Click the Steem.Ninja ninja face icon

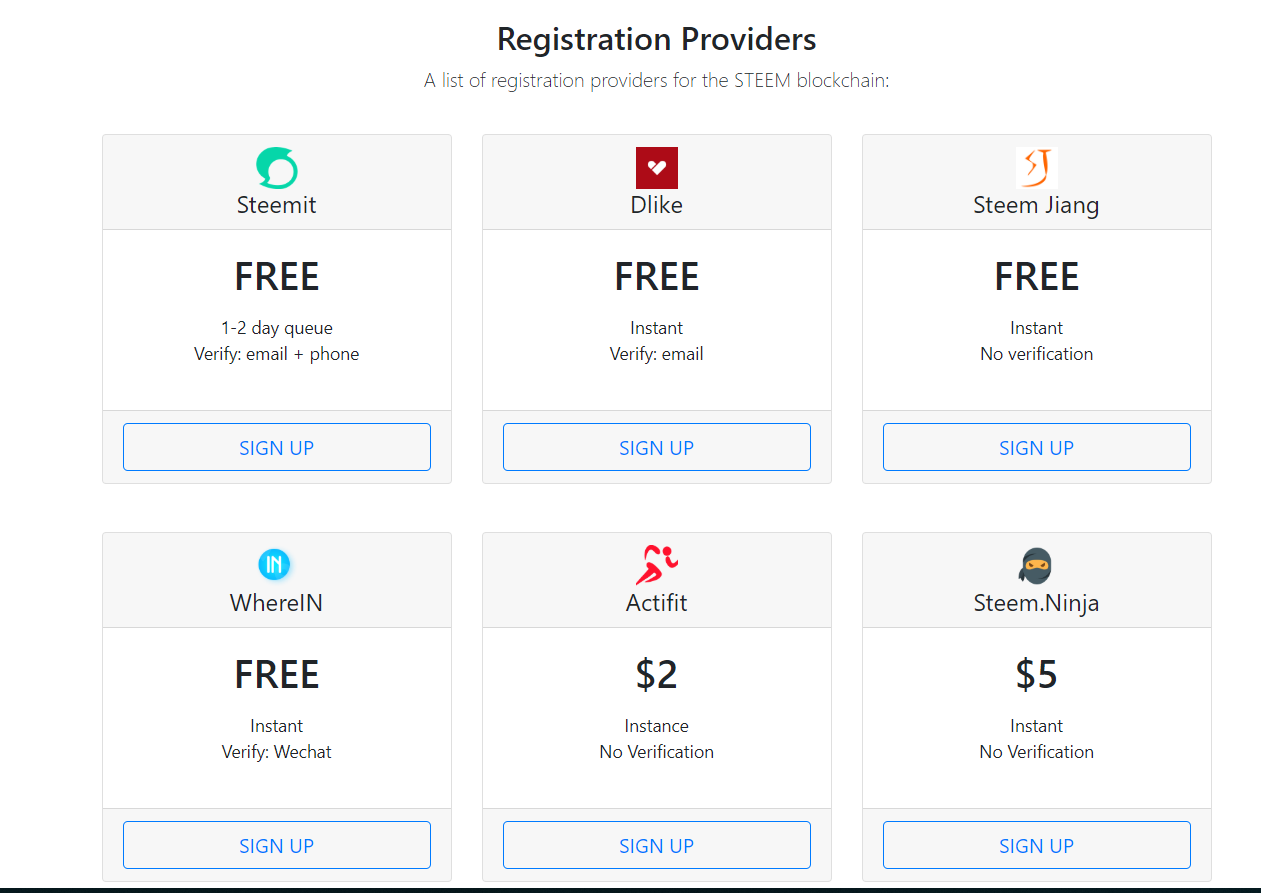[x=1036, y=566]
